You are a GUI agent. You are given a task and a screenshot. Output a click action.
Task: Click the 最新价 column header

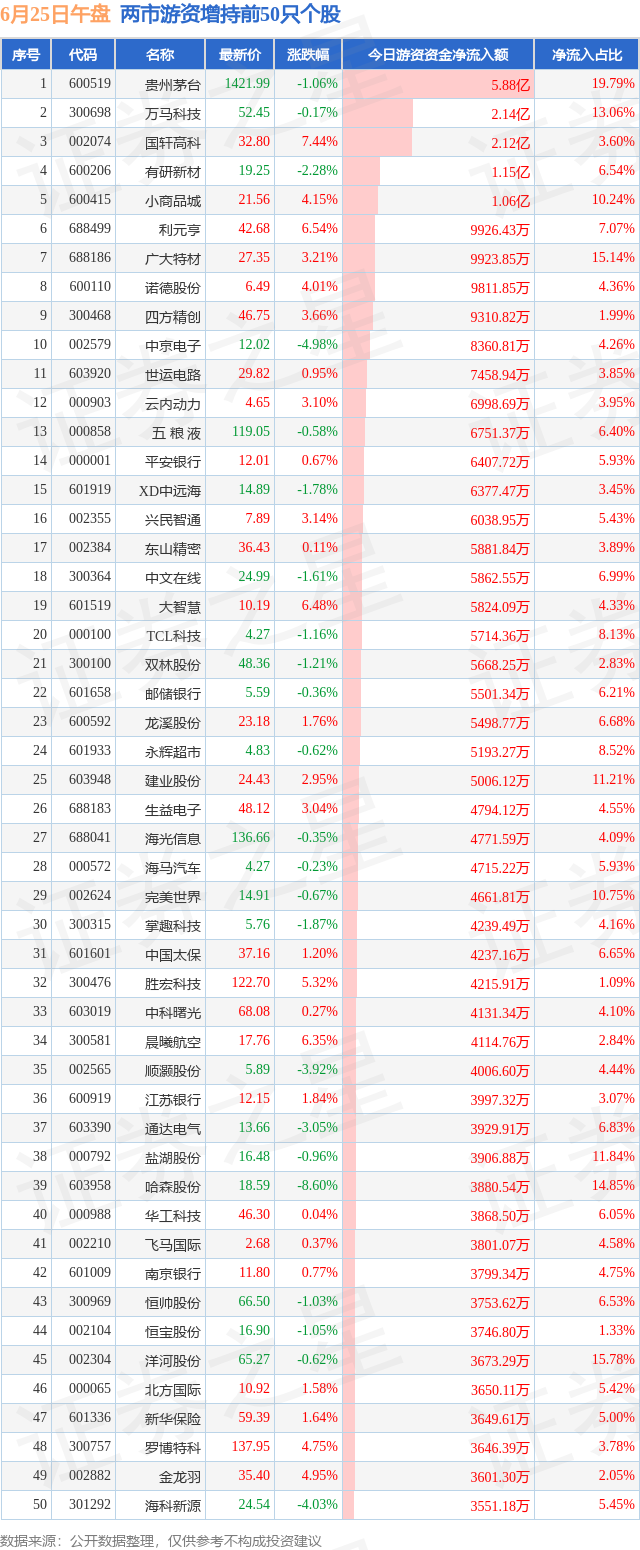pos(240,55)
